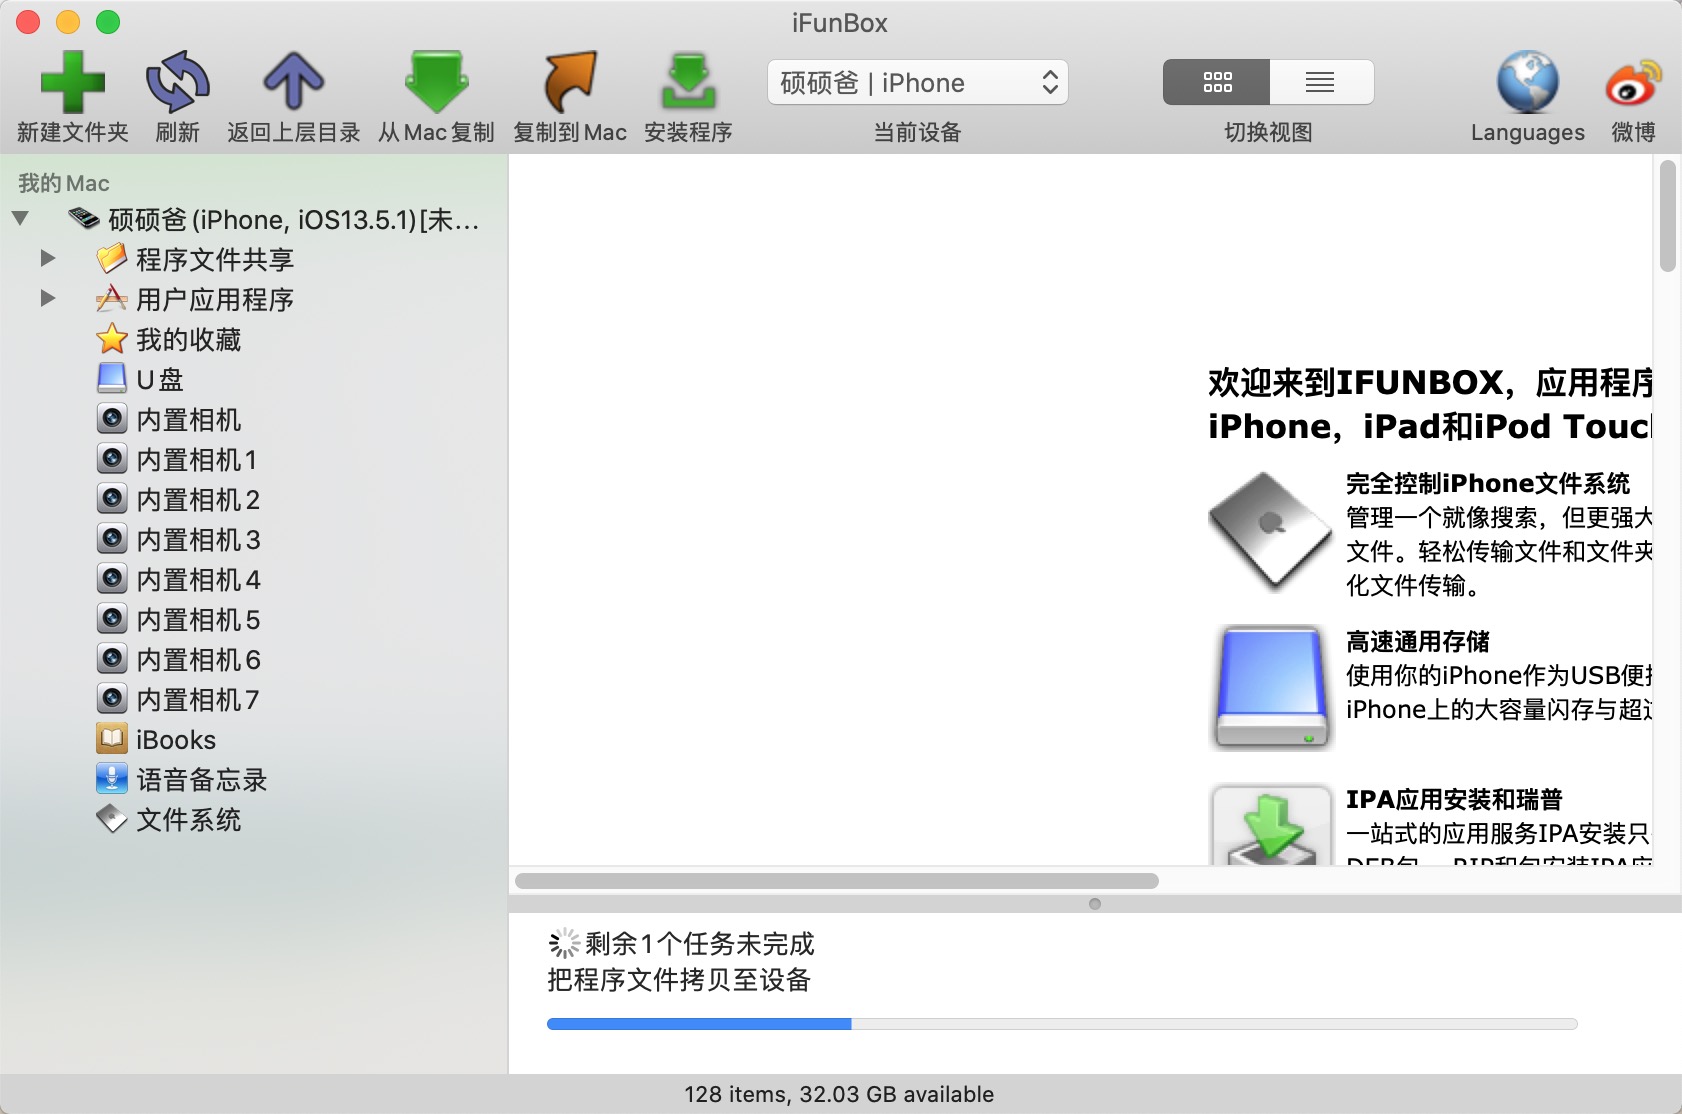Switch to list view

coord(1321,82)
